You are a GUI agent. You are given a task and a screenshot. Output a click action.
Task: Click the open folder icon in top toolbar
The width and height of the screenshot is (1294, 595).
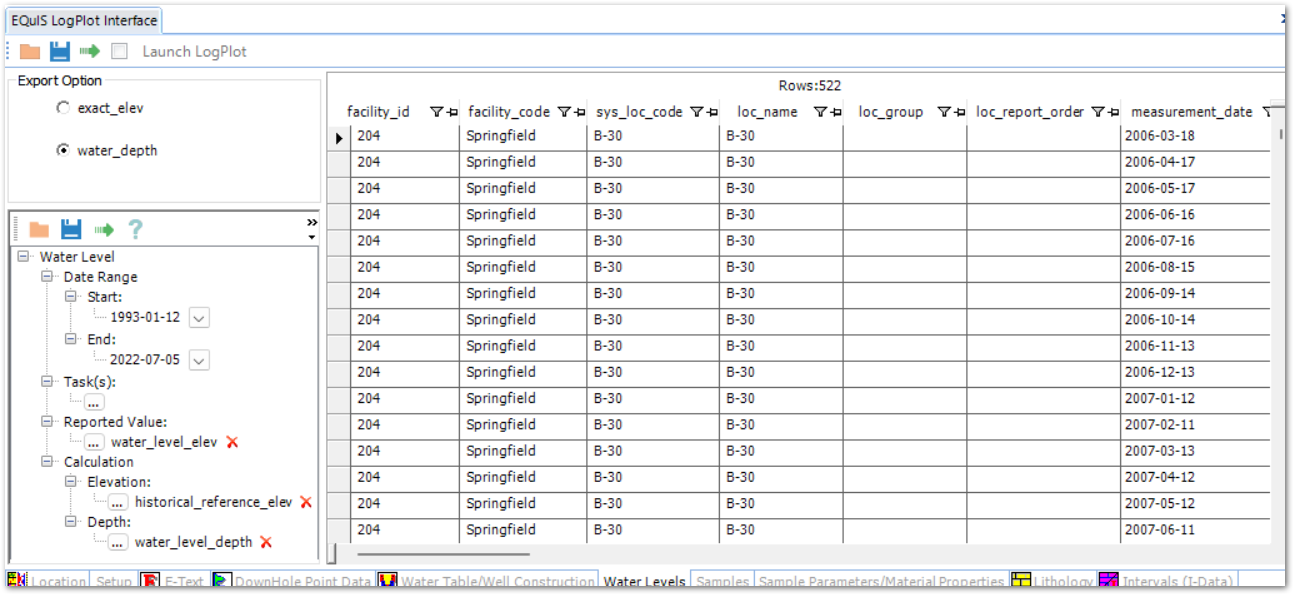30,51
